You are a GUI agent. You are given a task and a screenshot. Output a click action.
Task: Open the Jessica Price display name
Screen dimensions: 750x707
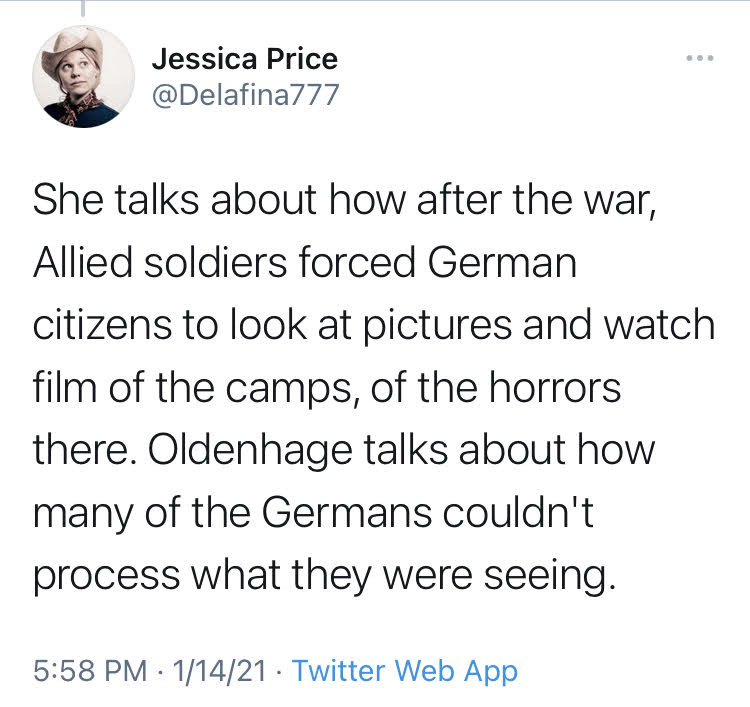point(245,58)
